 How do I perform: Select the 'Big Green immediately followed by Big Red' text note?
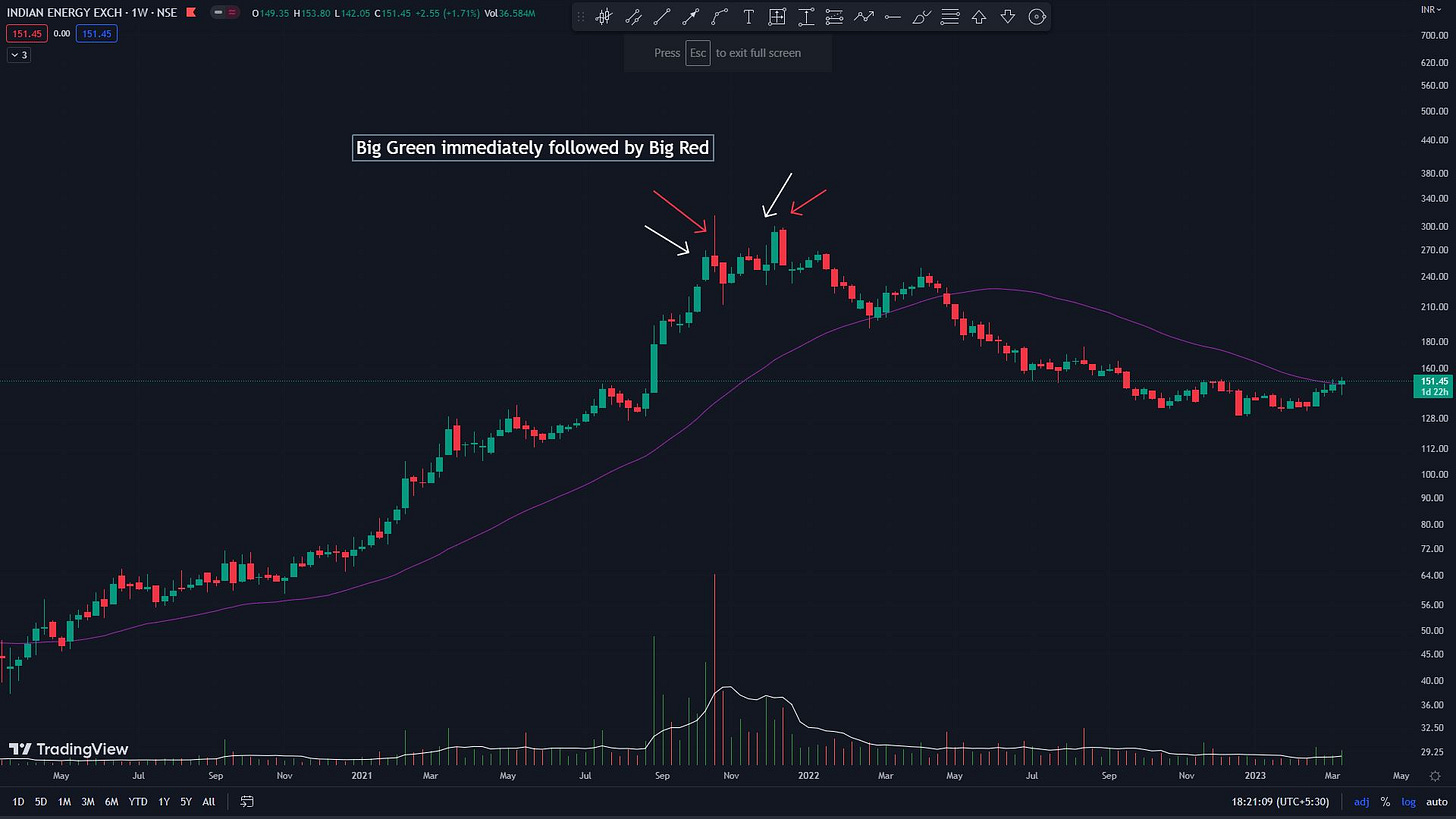[x=533, y=148]
